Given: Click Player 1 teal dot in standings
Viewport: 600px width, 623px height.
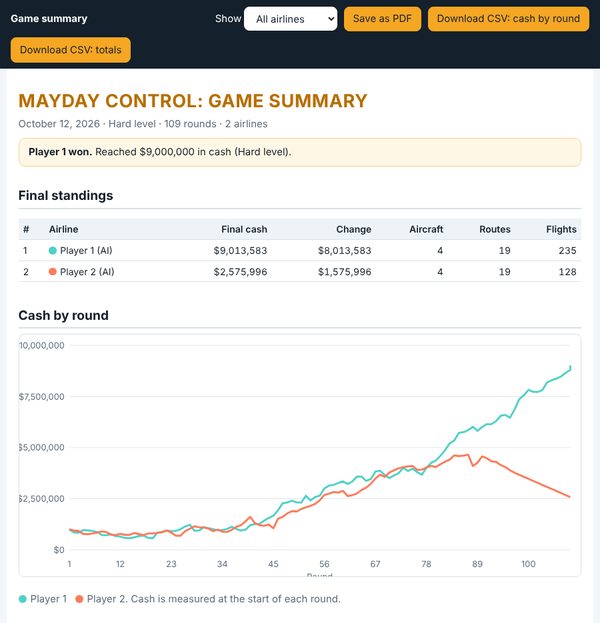Looking at the screenshot, I should [52, 251].
